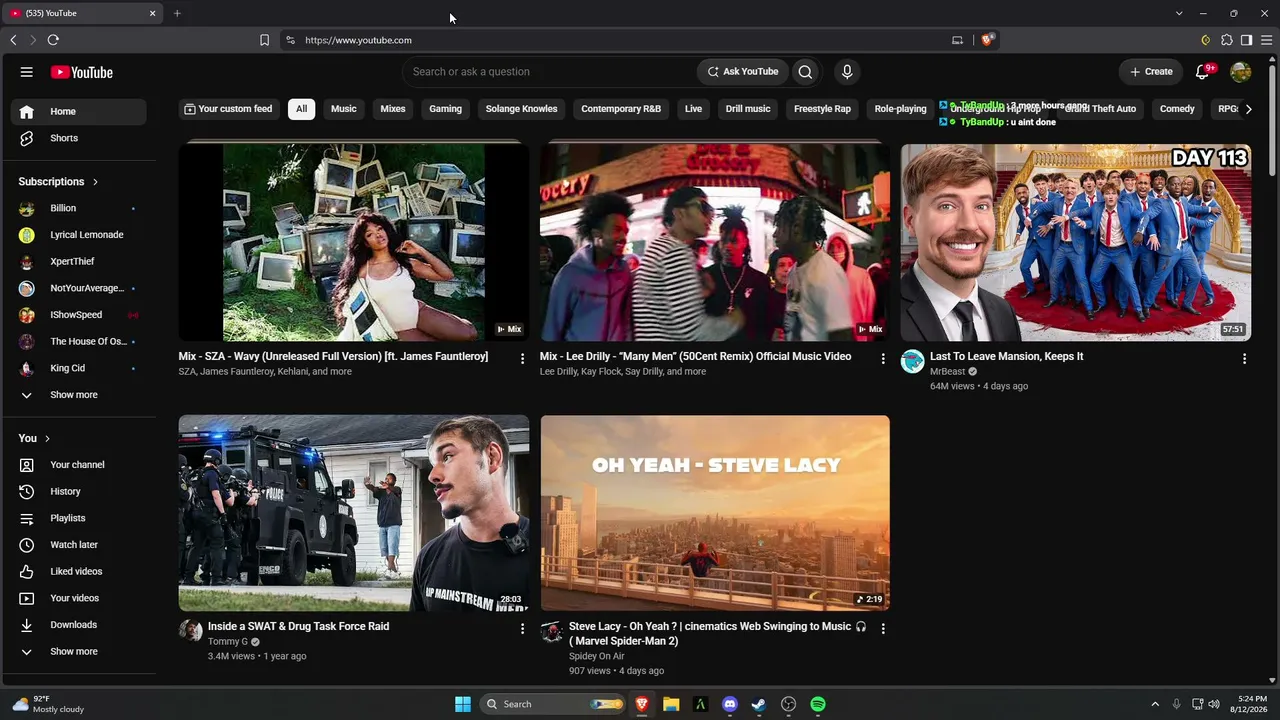Open Liked videos in sidebar
This screenshot has width=1280, height=720.
coord(79,572)
